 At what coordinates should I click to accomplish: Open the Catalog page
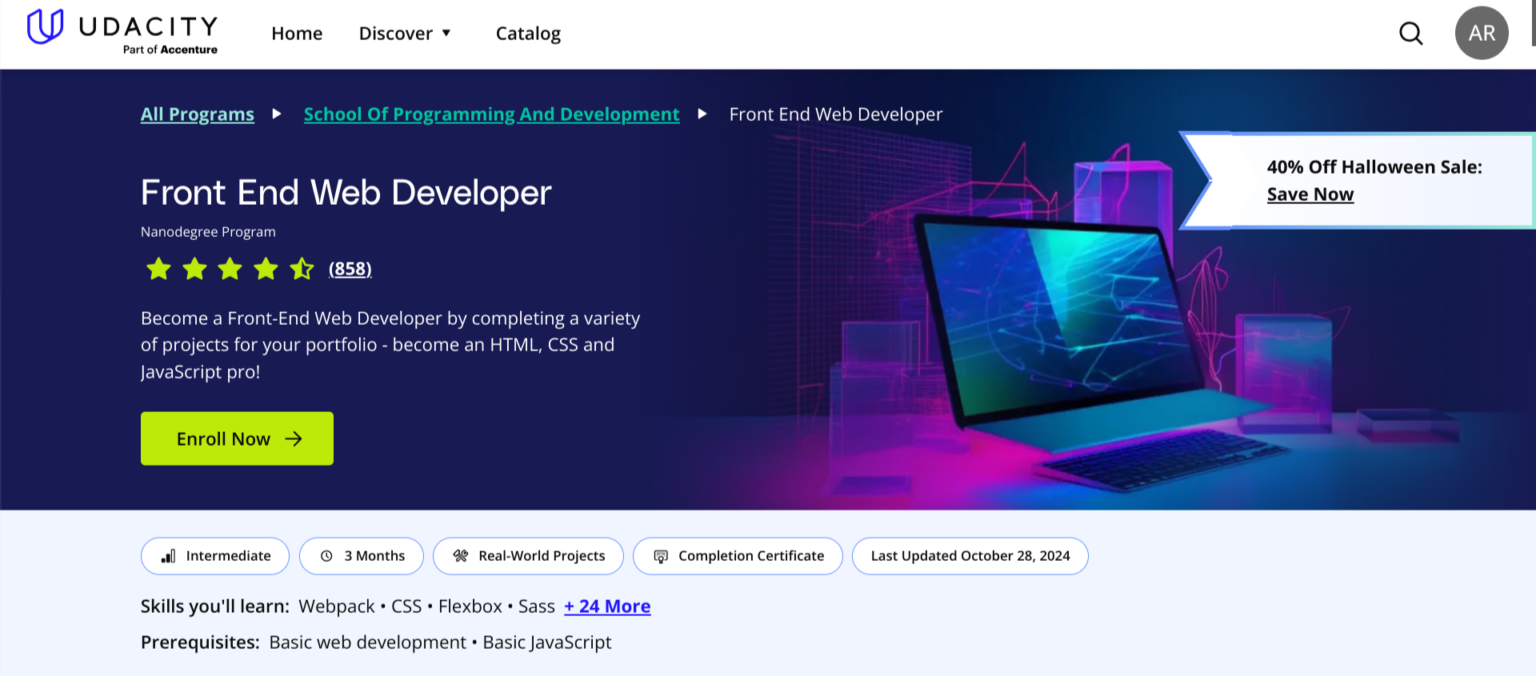[528, 32]
